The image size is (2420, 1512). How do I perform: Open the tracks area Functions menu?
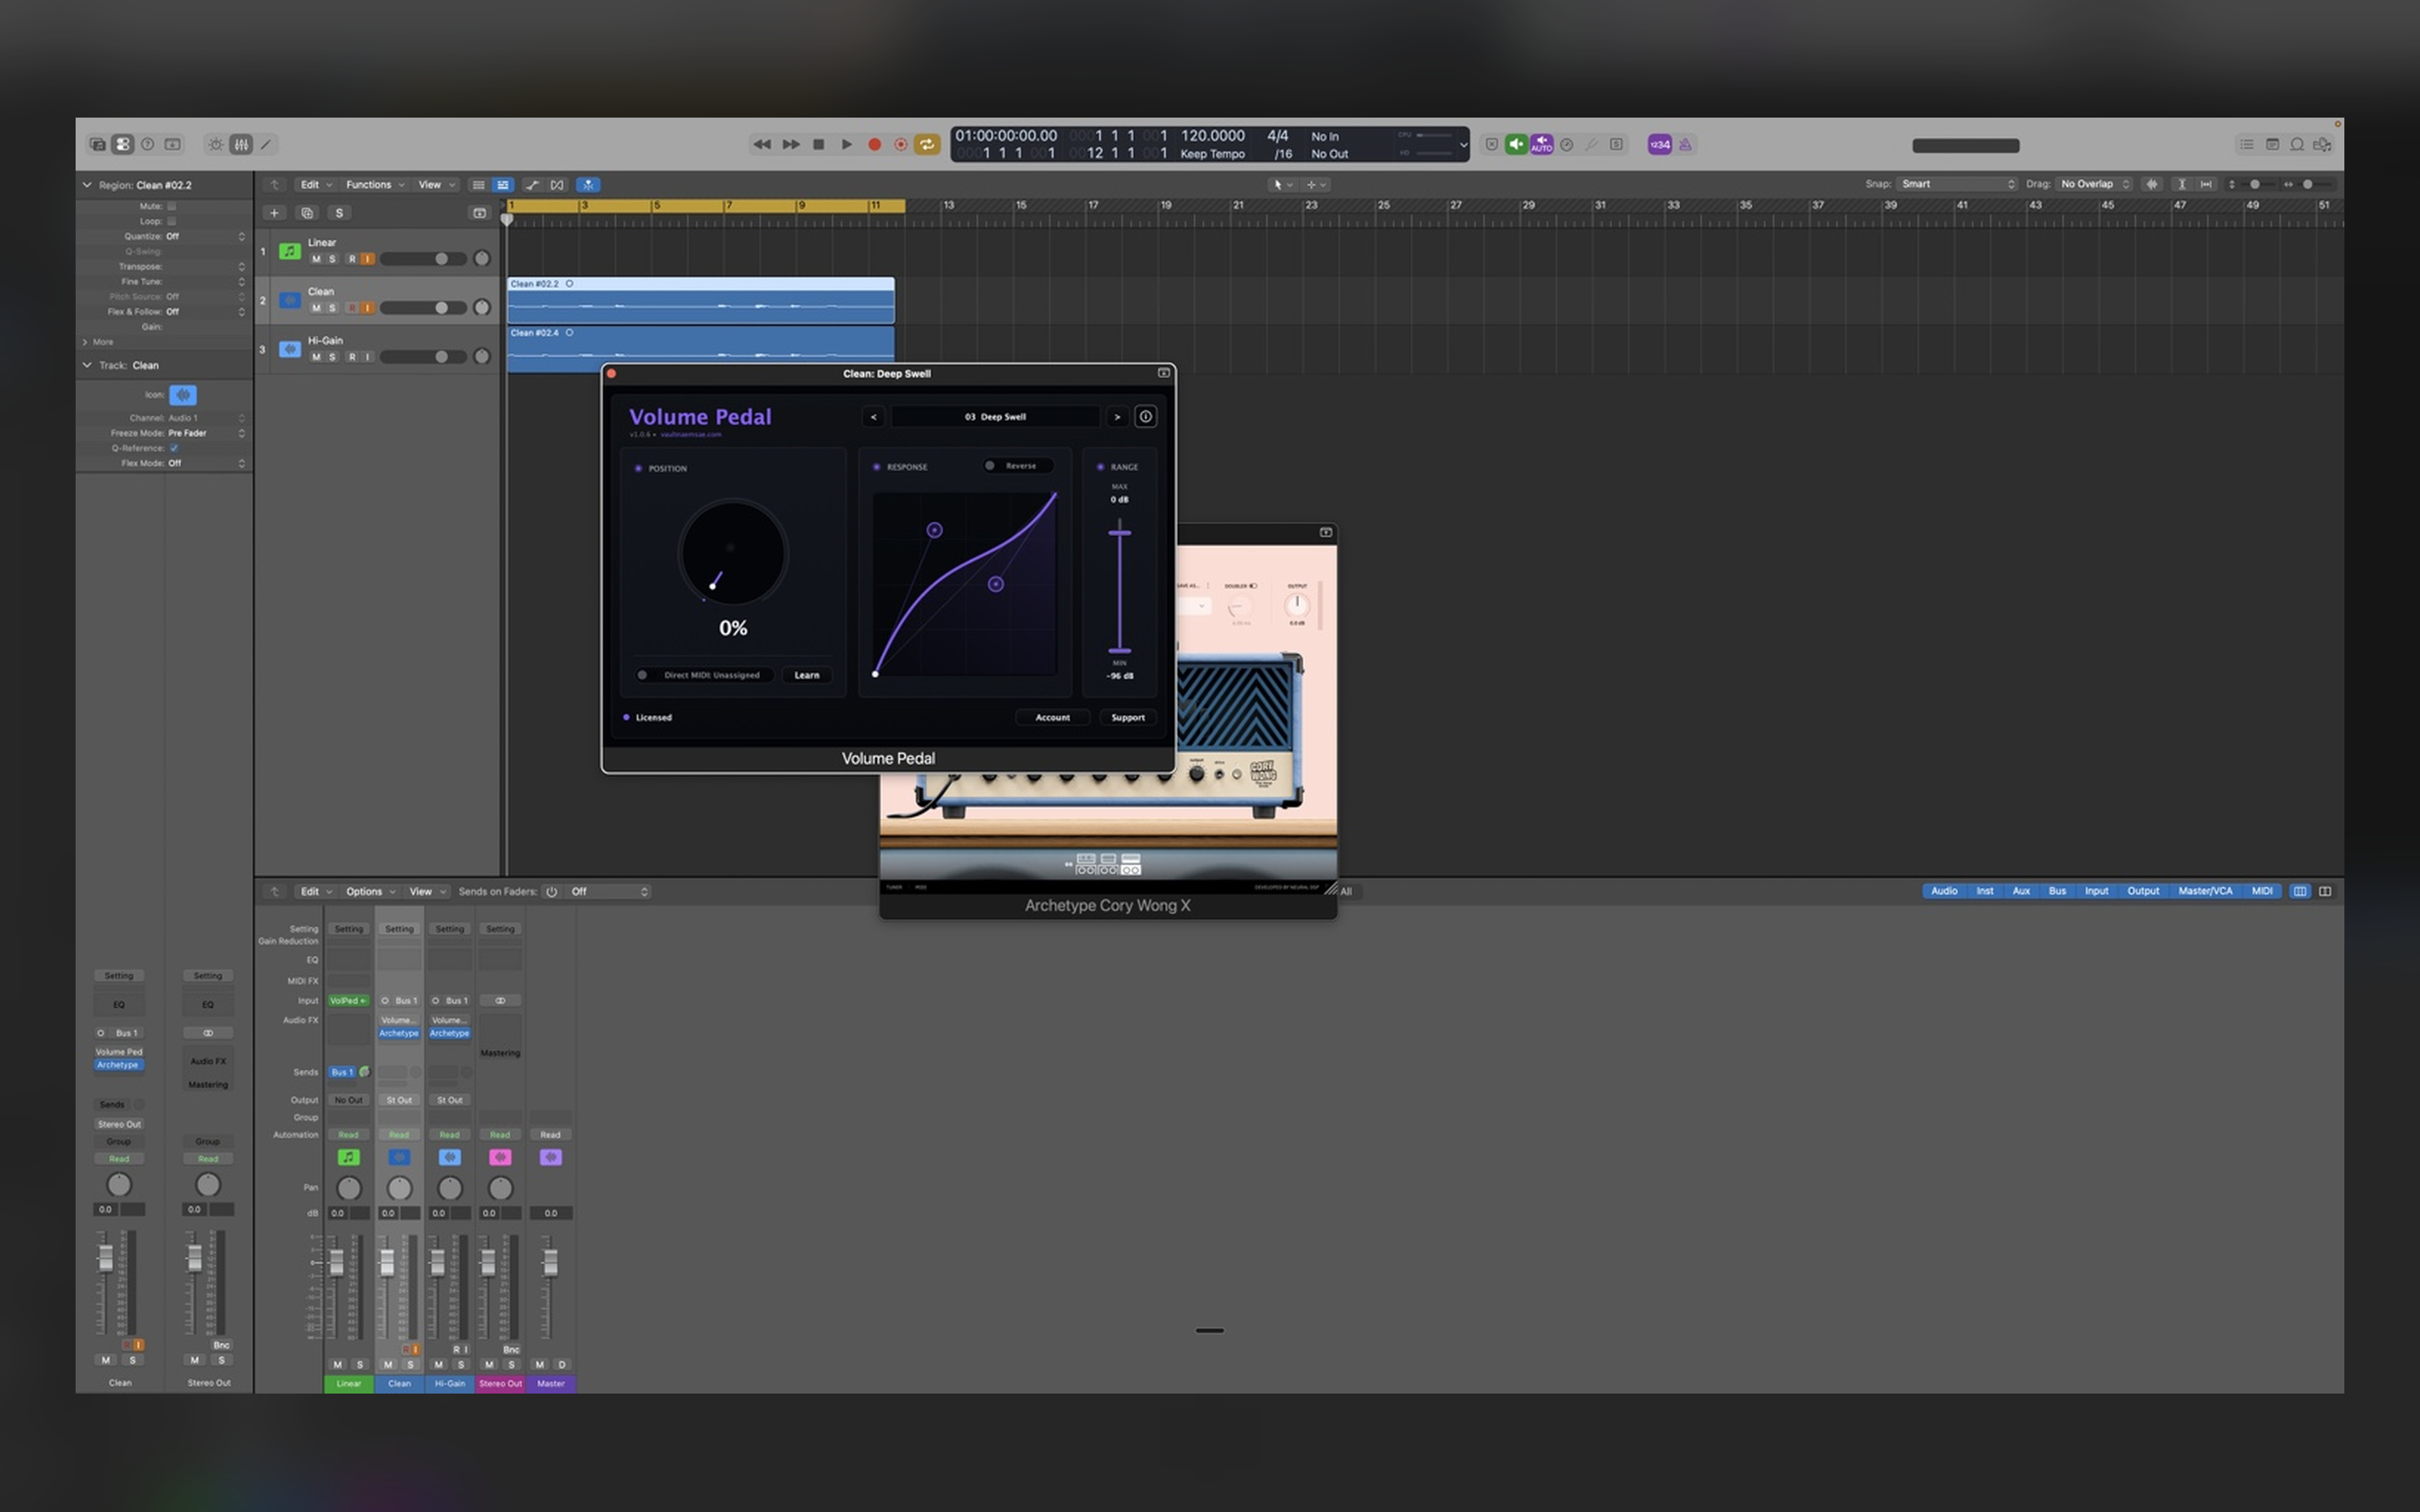tap(375, 184)
